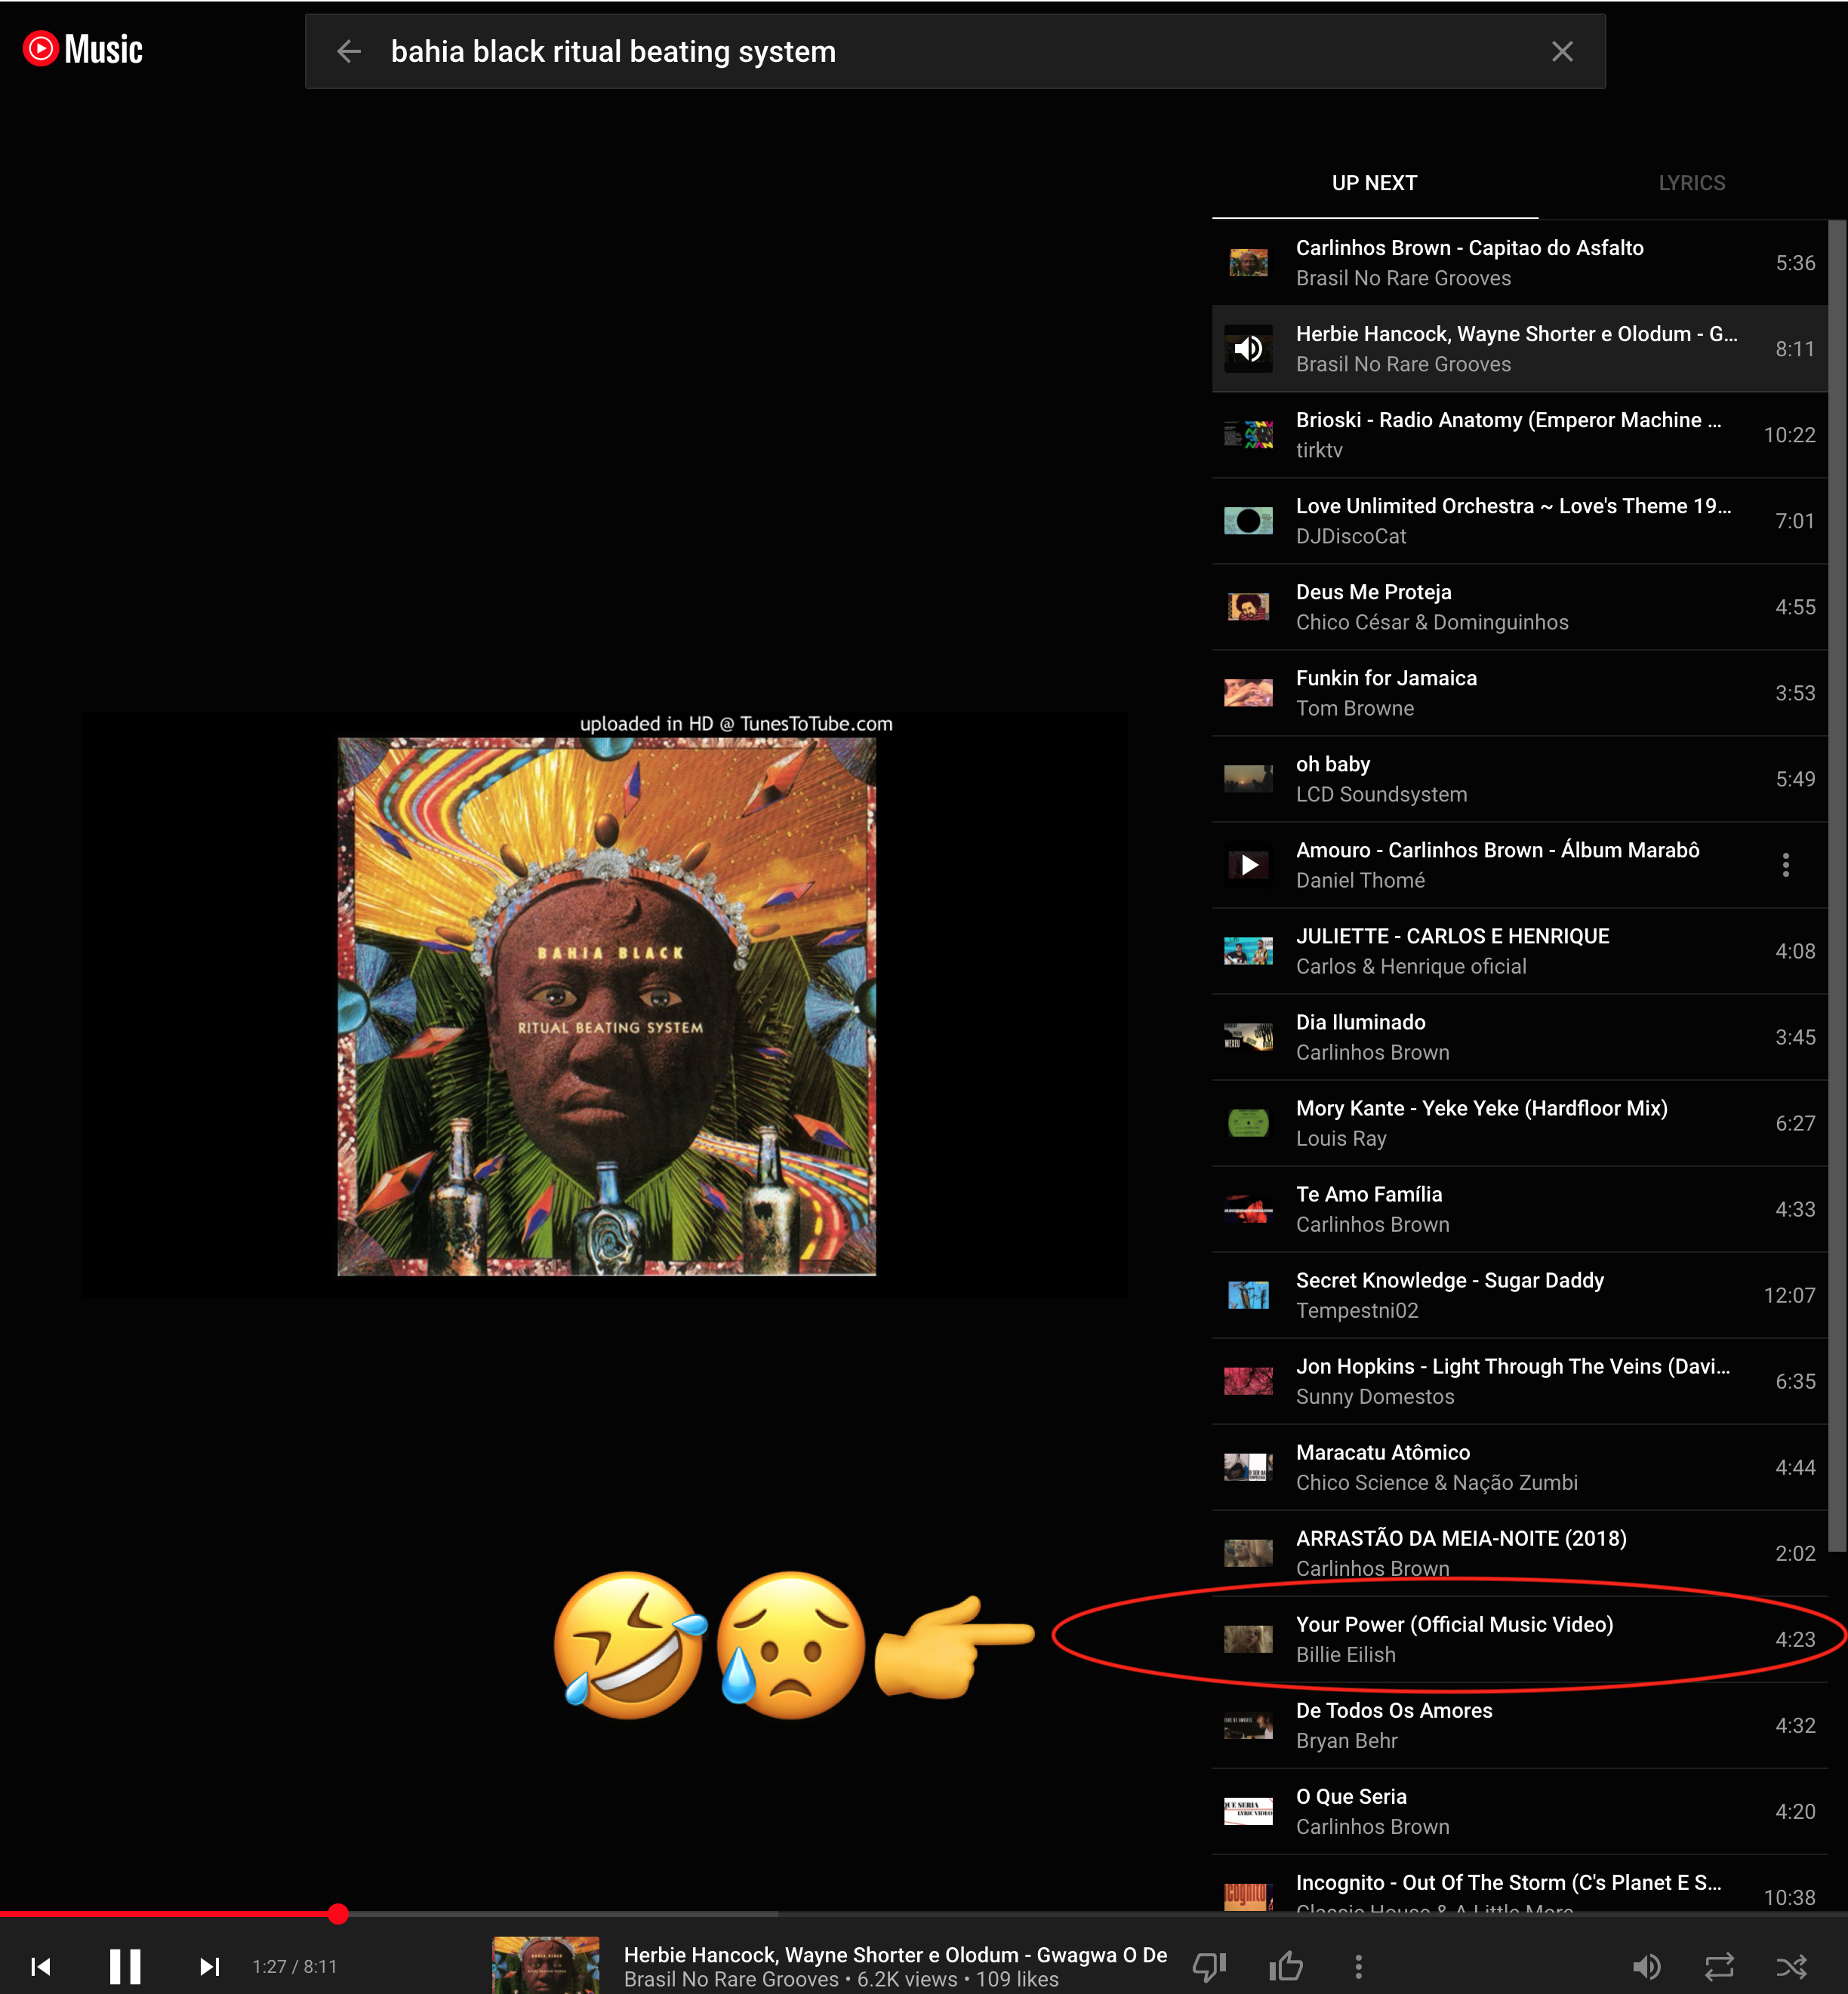Play Your Power (Official Music Video)

pyautogui.click(x=1519, y=1639)
